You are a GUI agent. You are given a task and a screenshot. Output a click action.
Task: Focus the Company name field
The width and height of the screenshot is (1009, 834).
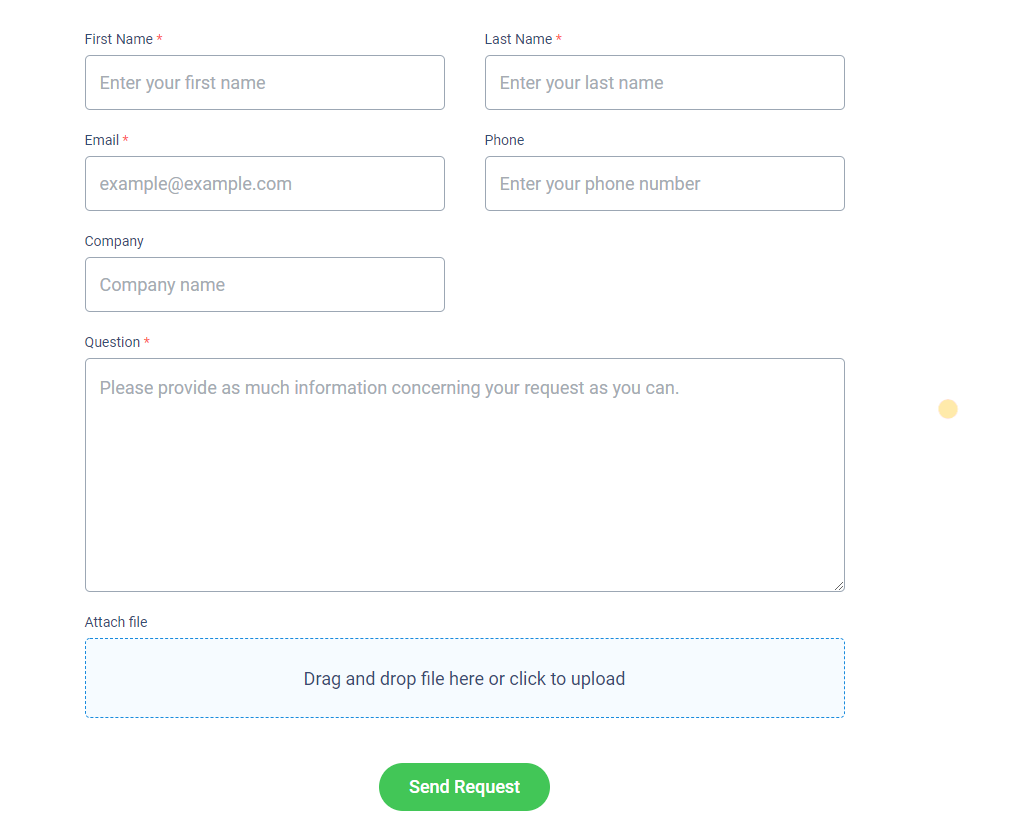[264, 285]
